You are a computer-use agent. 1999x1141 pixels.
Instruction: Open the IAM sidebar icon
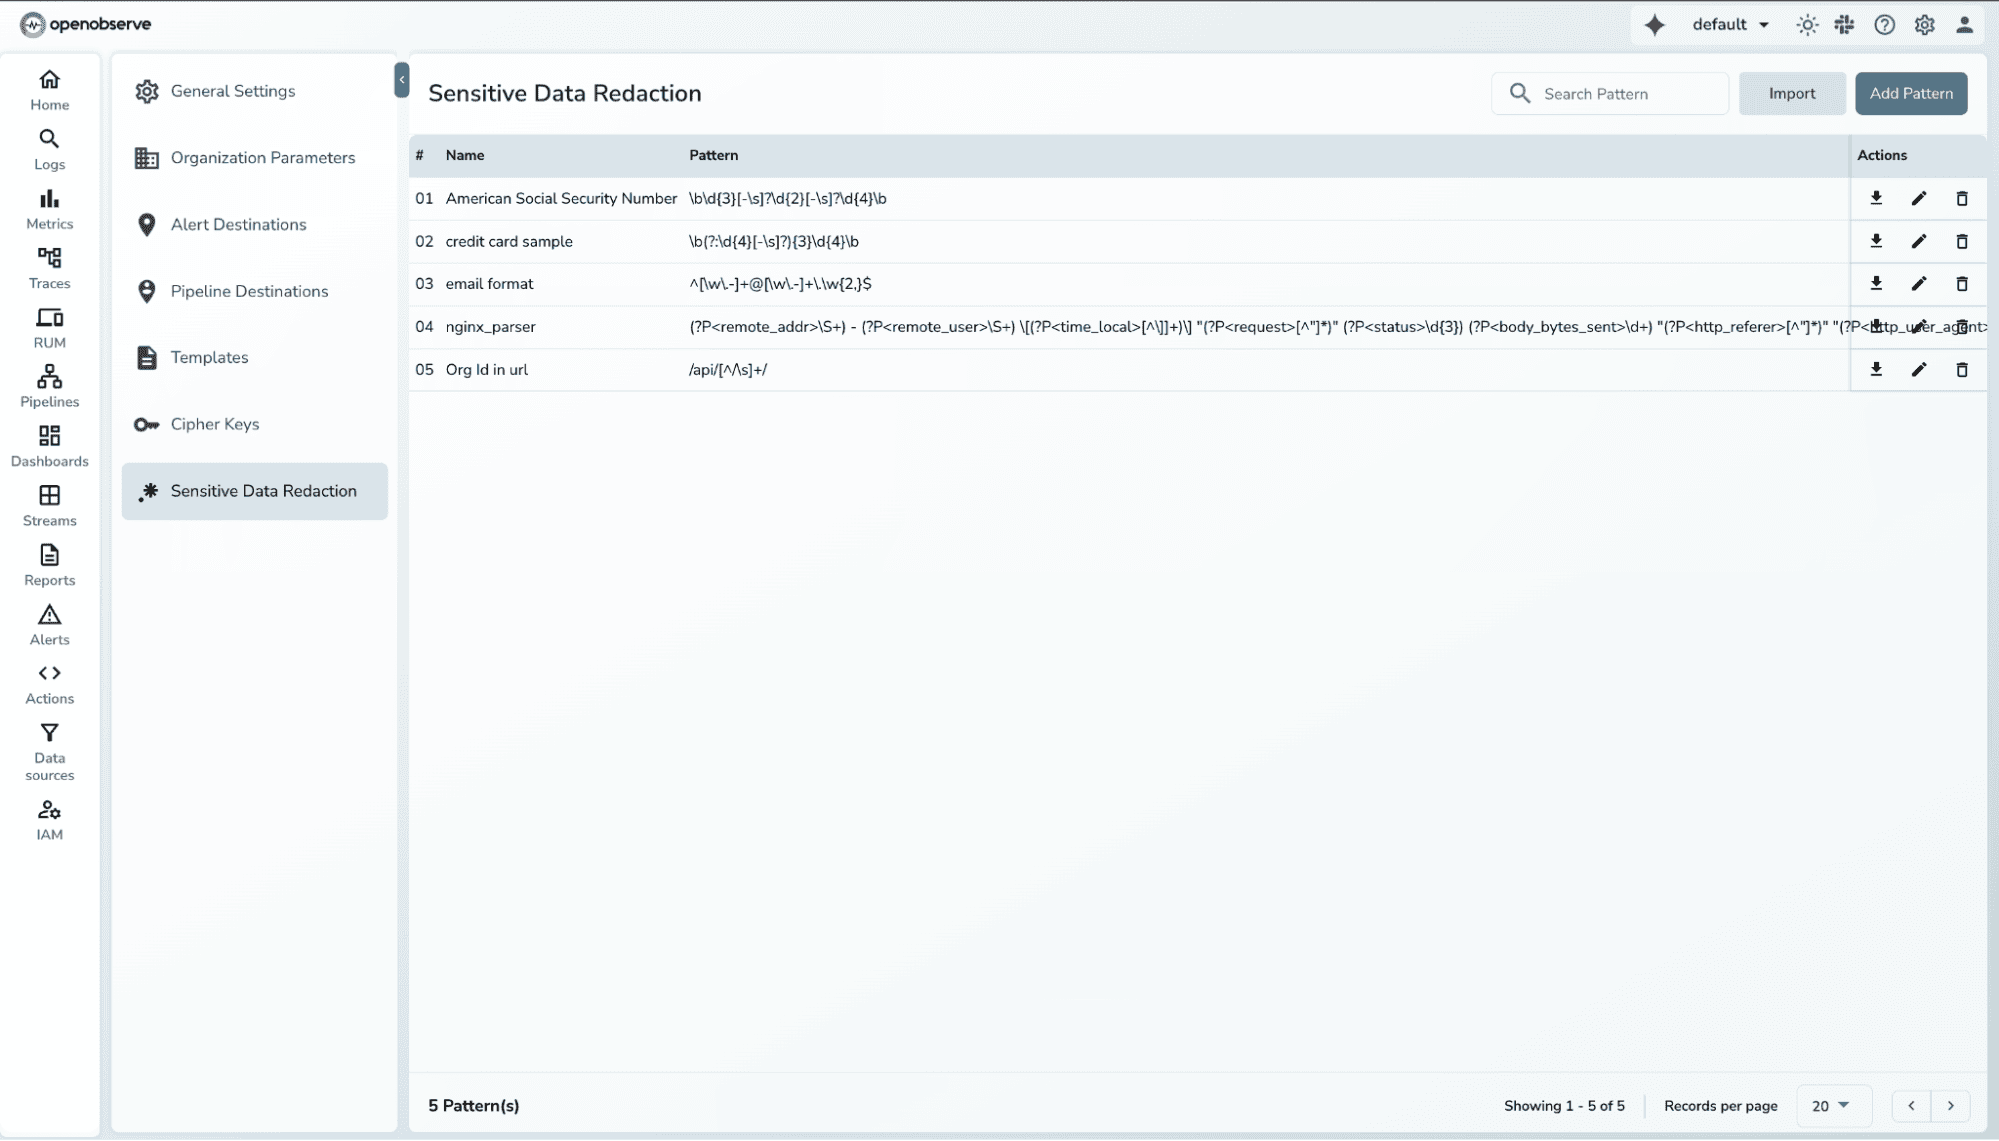[x=49, y=818]
